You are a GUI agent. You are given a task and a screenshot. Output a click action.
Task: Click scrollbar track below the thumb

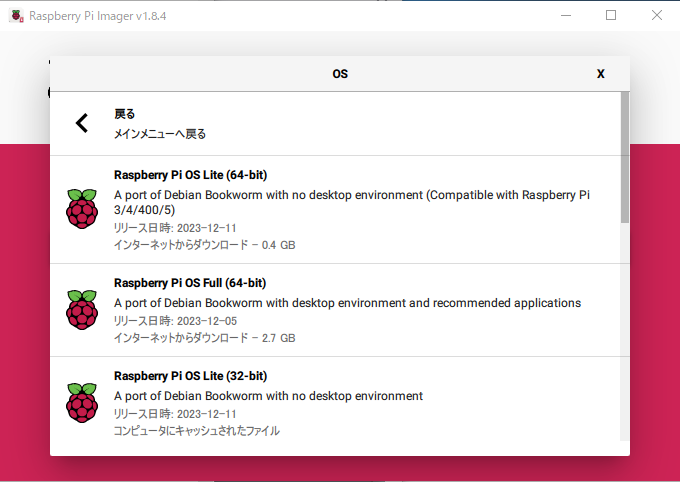624,332
